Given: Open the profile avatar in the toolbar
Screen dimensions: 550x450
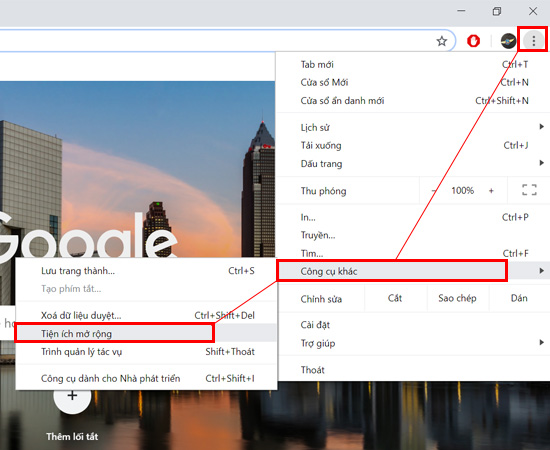Looking at the screenshot, I should [508, 41].
